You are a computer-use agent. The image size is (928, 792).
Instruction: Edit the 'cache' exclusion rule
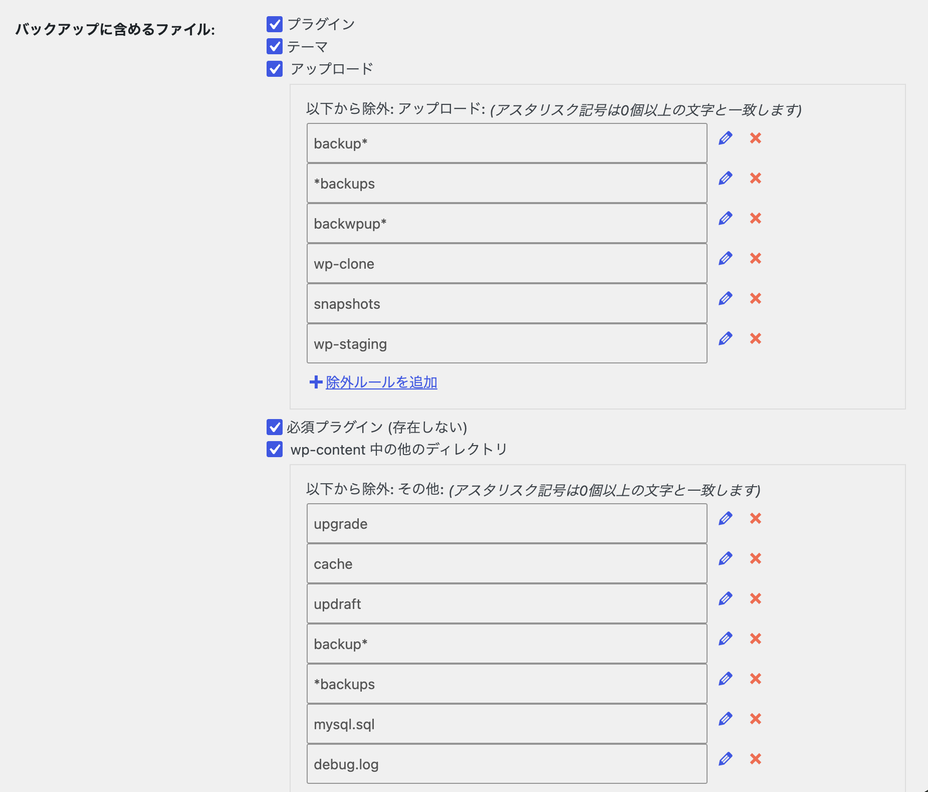point(725,559)
